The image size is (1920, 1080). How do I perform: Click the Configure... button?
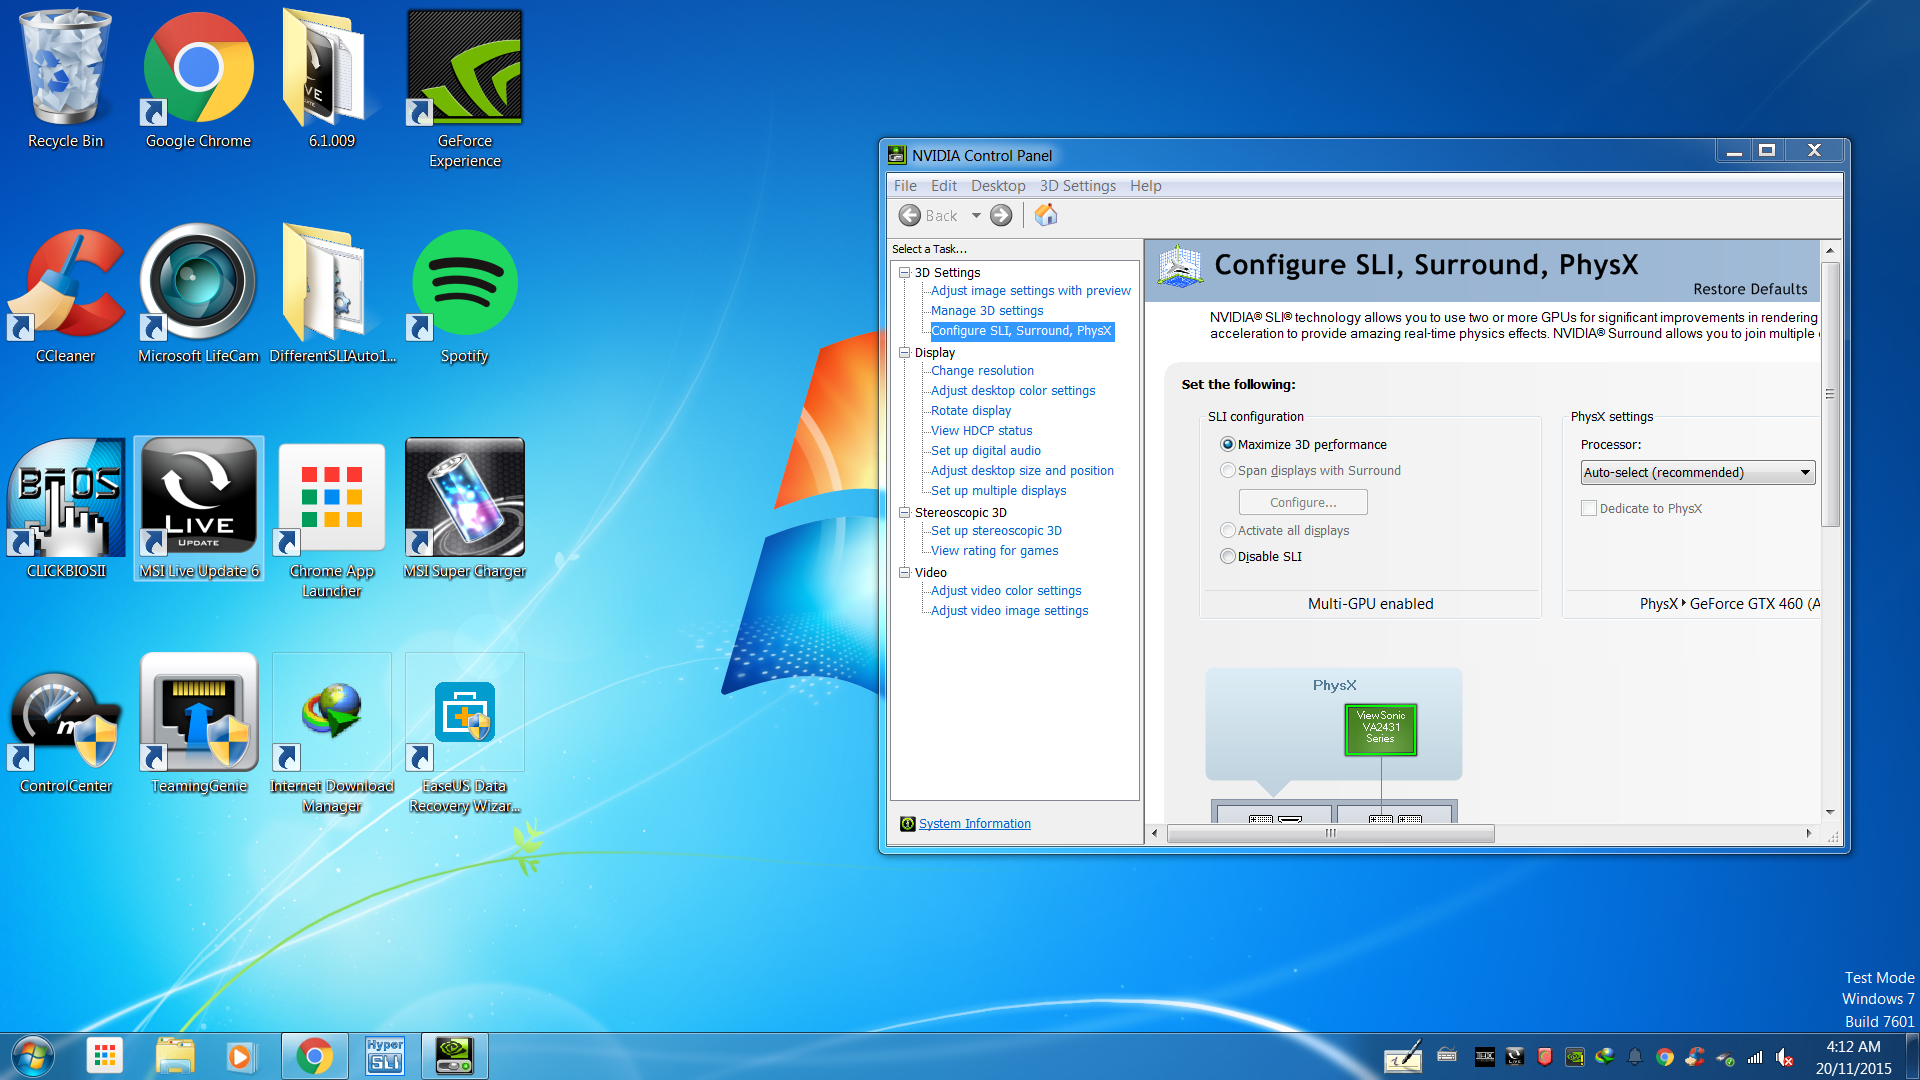click(1303, 502)
